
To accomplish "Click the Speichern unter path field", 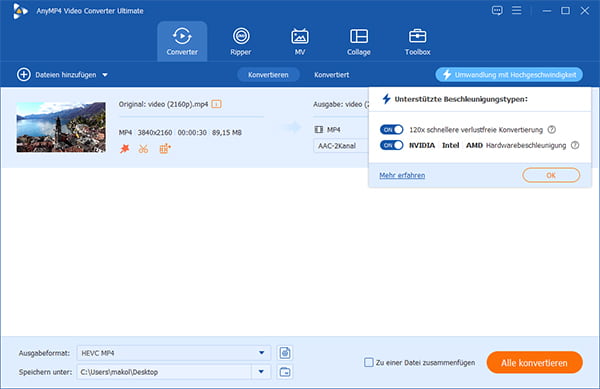I will (x=164, y=372).
